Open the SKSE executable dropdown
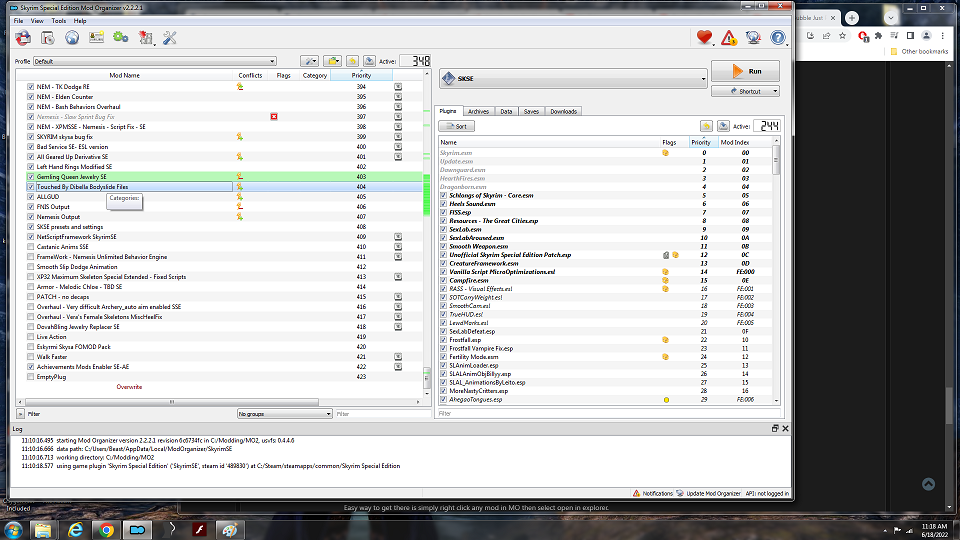Screen dimensions: 960x540 point(573,78)
